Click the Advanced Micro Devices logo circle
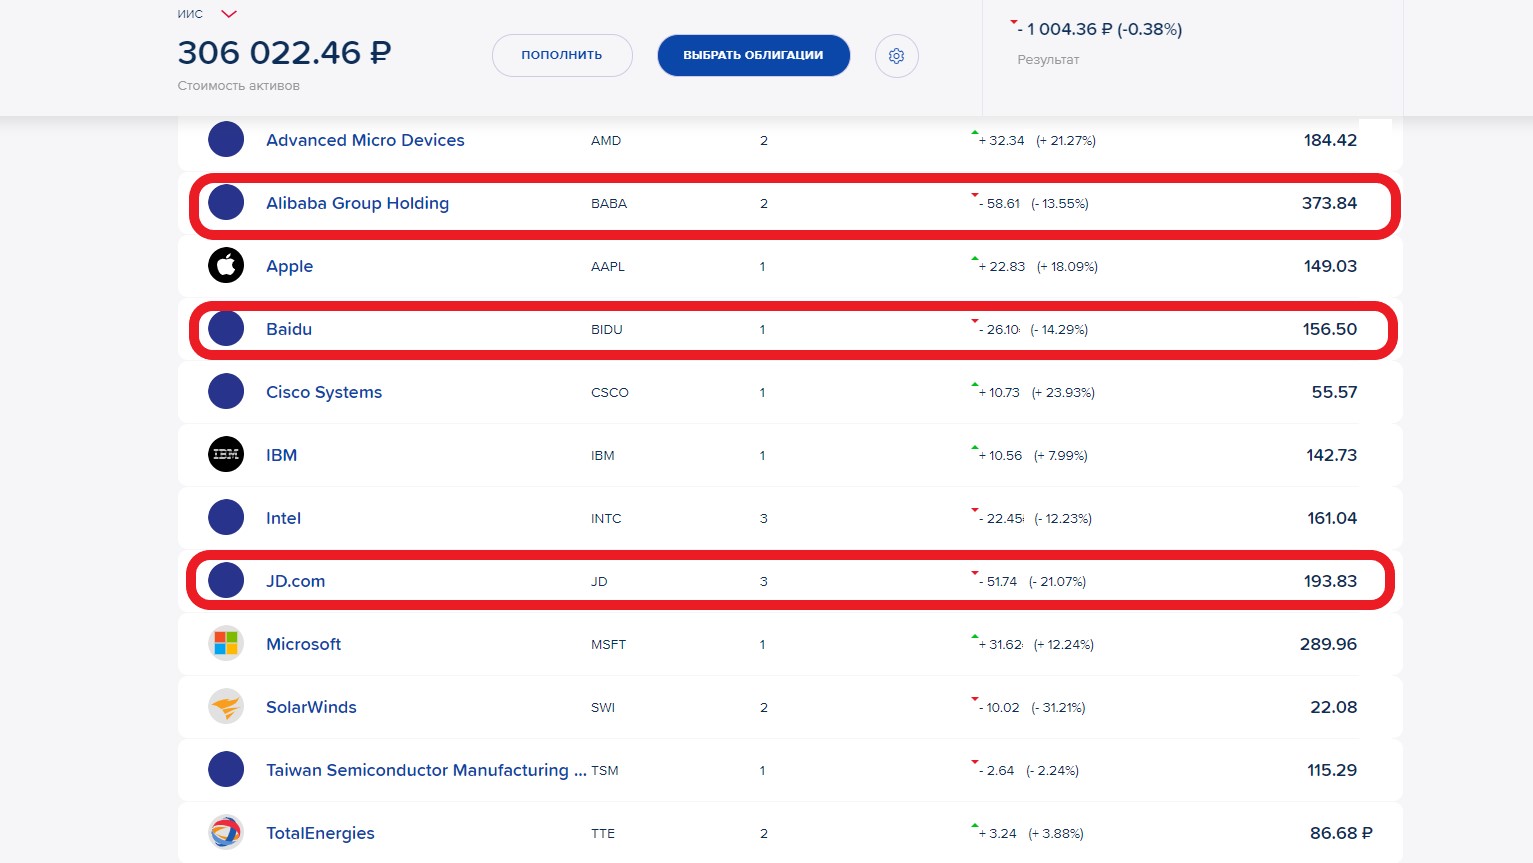This screenshot has width=1533, height=863. coord(226,140)
